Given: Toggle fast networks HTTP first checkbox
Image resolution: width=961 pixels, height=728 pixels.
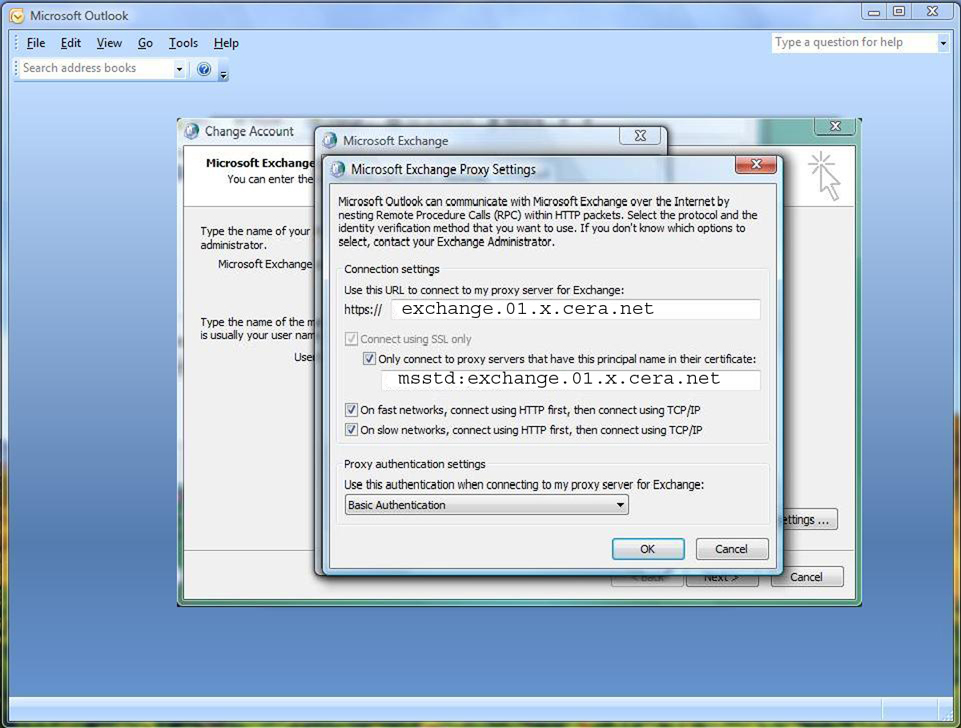Looking at the screenshot, I should click(351, 409).
